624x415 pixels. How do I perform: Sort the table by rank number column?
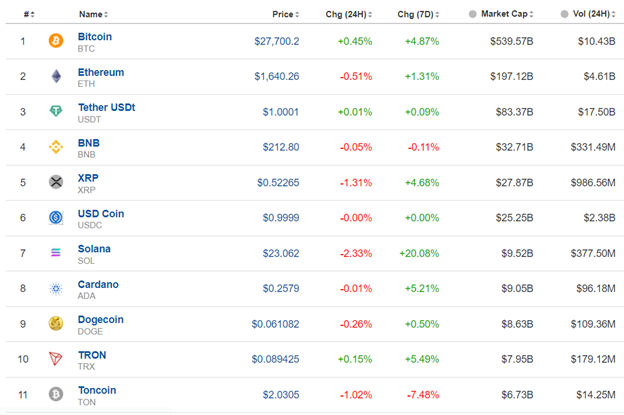tap(29, 14)
